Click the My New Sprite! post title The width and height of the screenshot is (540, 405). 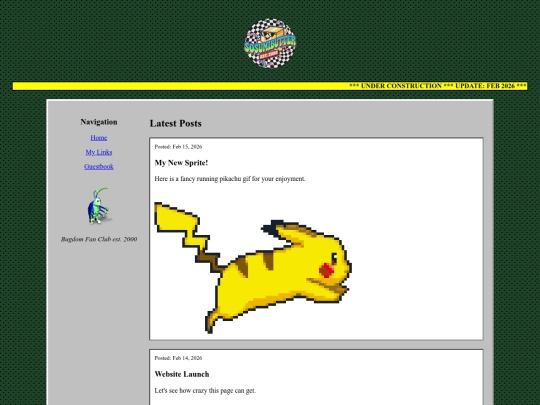click(x=181, y=163)
